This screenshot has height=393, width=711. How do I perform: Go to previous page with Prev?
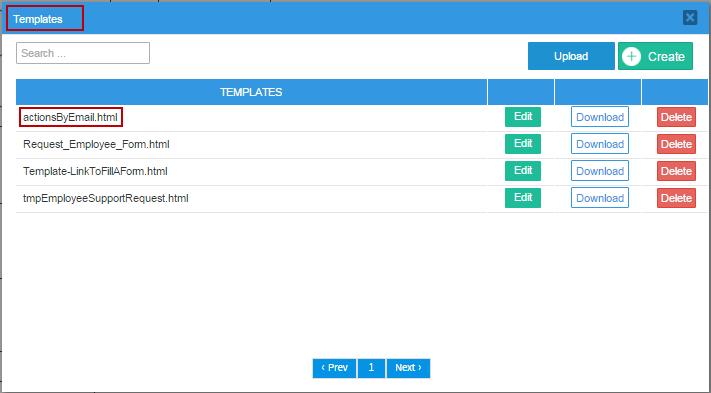[334, 368]
